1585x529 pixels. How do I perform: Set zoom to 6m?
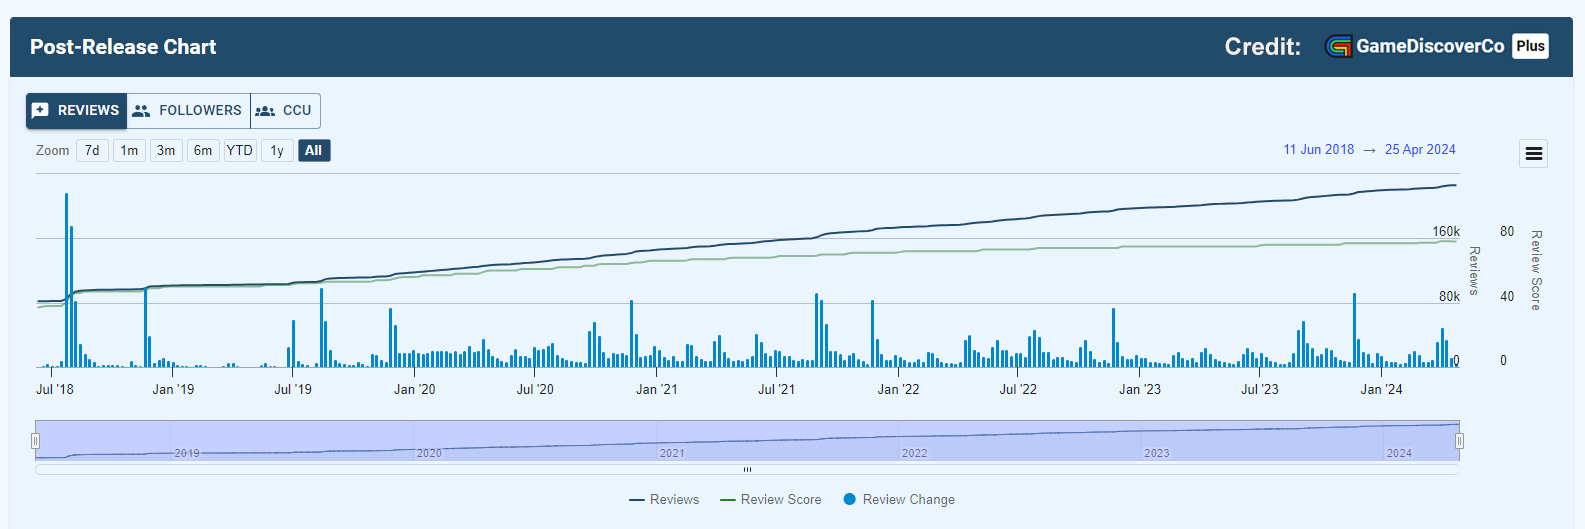click(203, 151)
